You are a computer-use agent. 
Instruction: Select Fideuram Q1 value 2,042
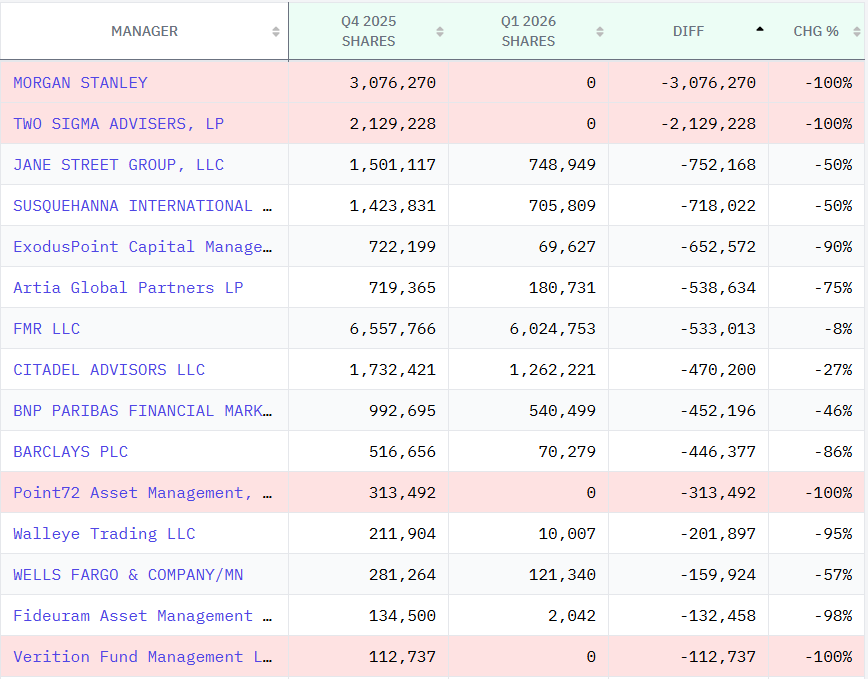point(572,615)
